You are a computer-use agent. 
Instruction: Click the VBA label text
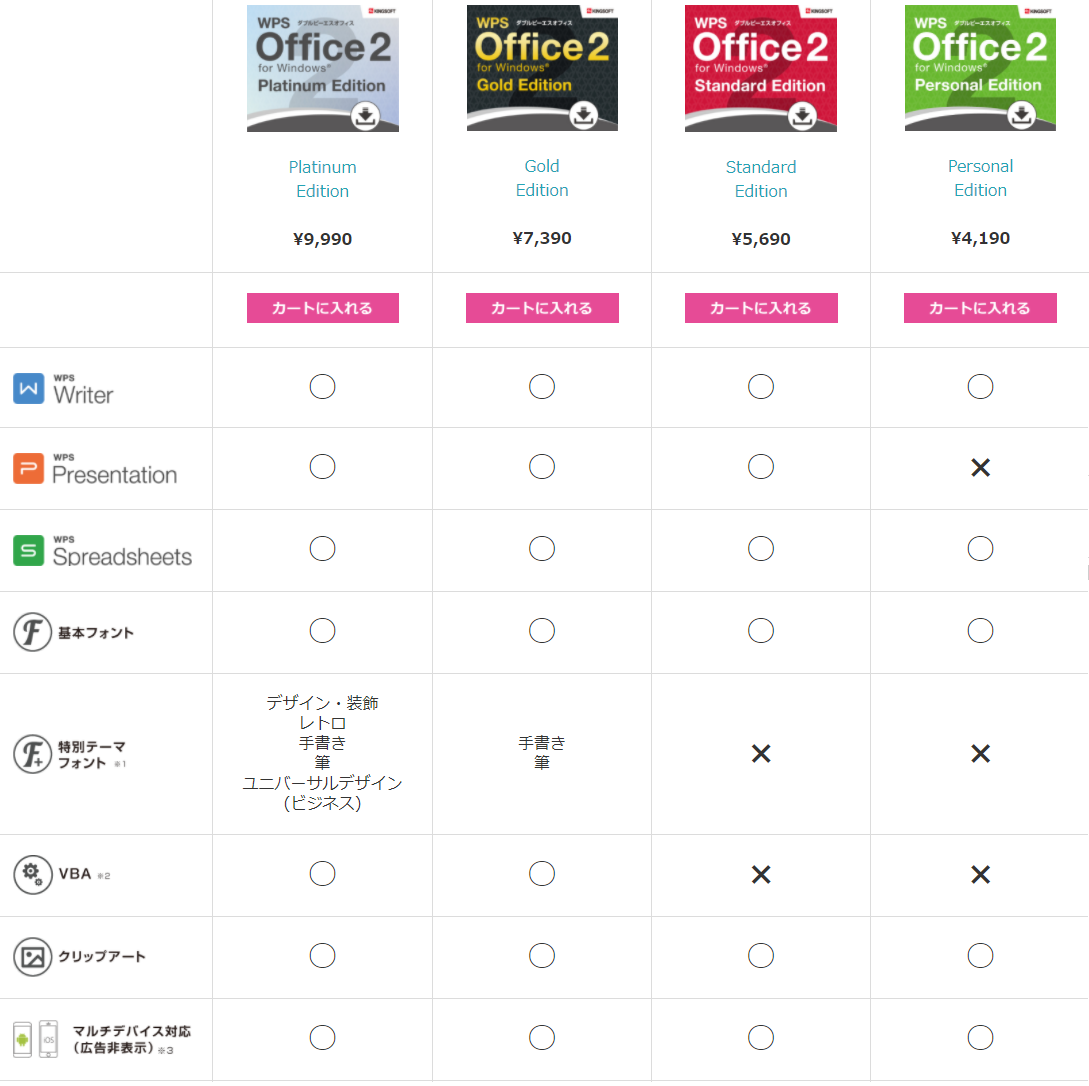75,874
